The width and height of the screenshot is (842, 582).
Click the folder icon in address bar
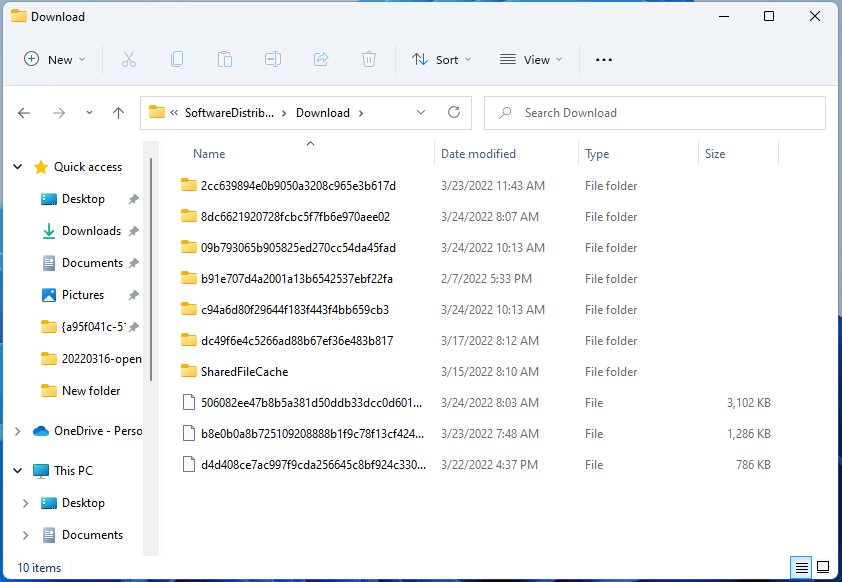click(156, 112)
